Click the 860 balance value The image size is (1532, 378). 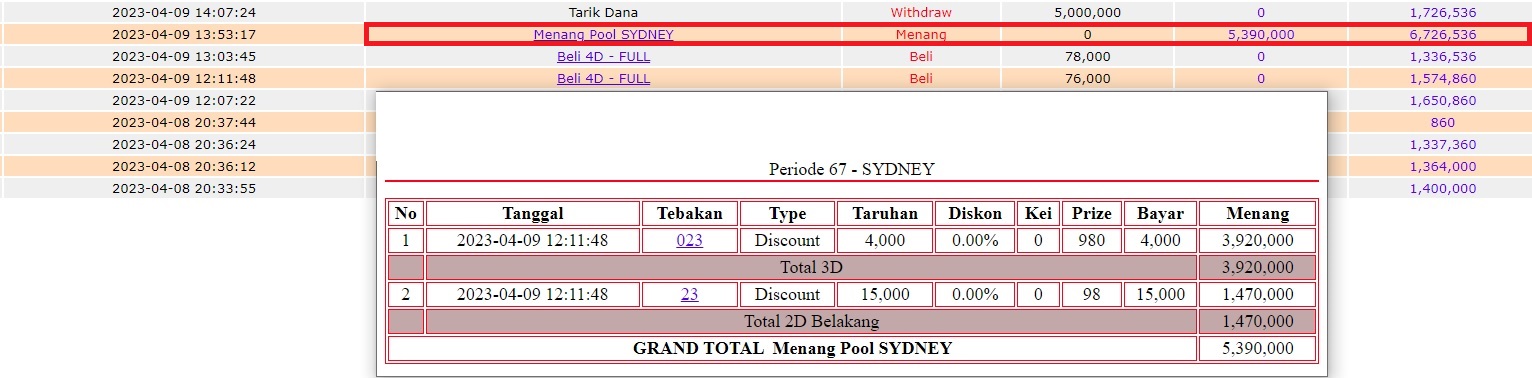click(x=1442, y=122)
